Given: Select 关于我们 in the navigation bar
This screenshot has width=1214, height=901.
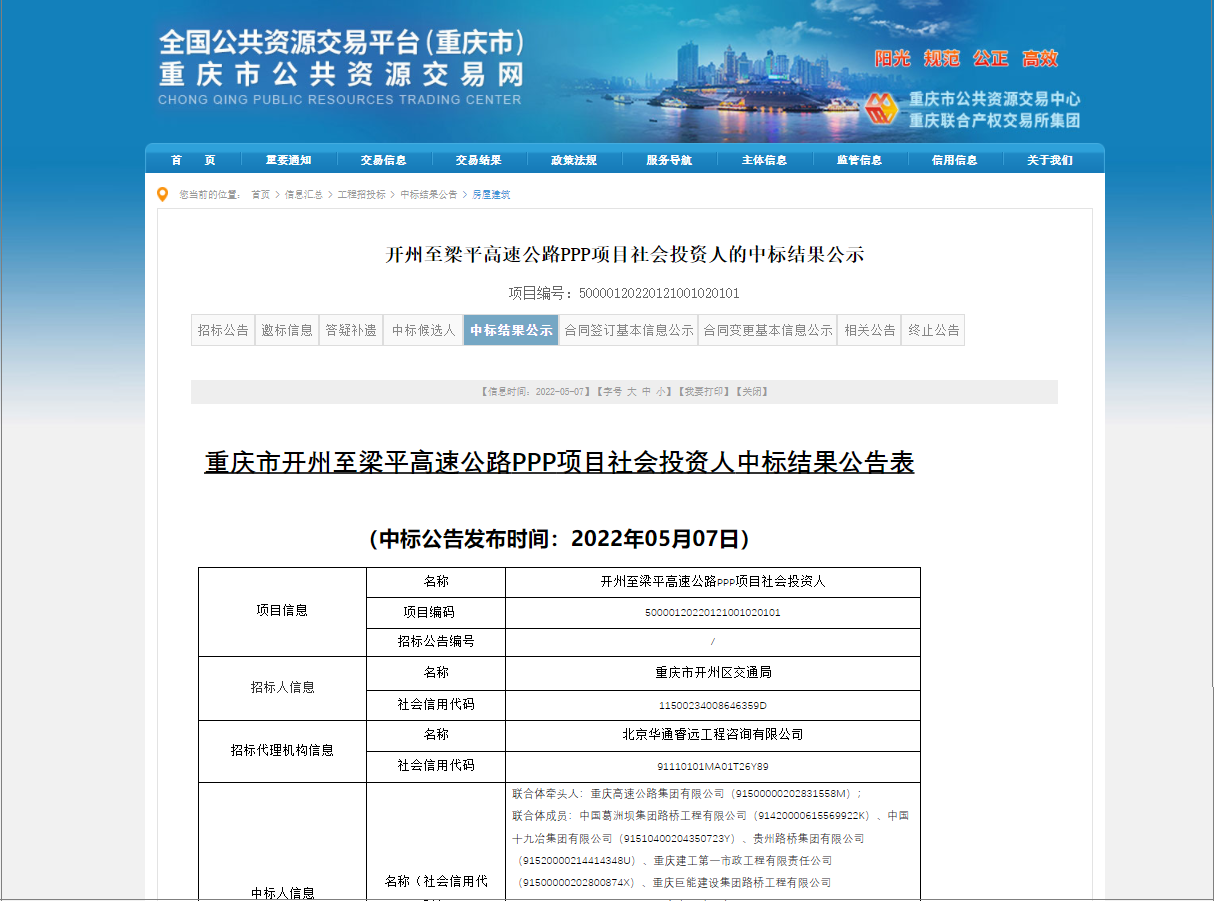Looking at the screenshot, I should click(1049, 160).
